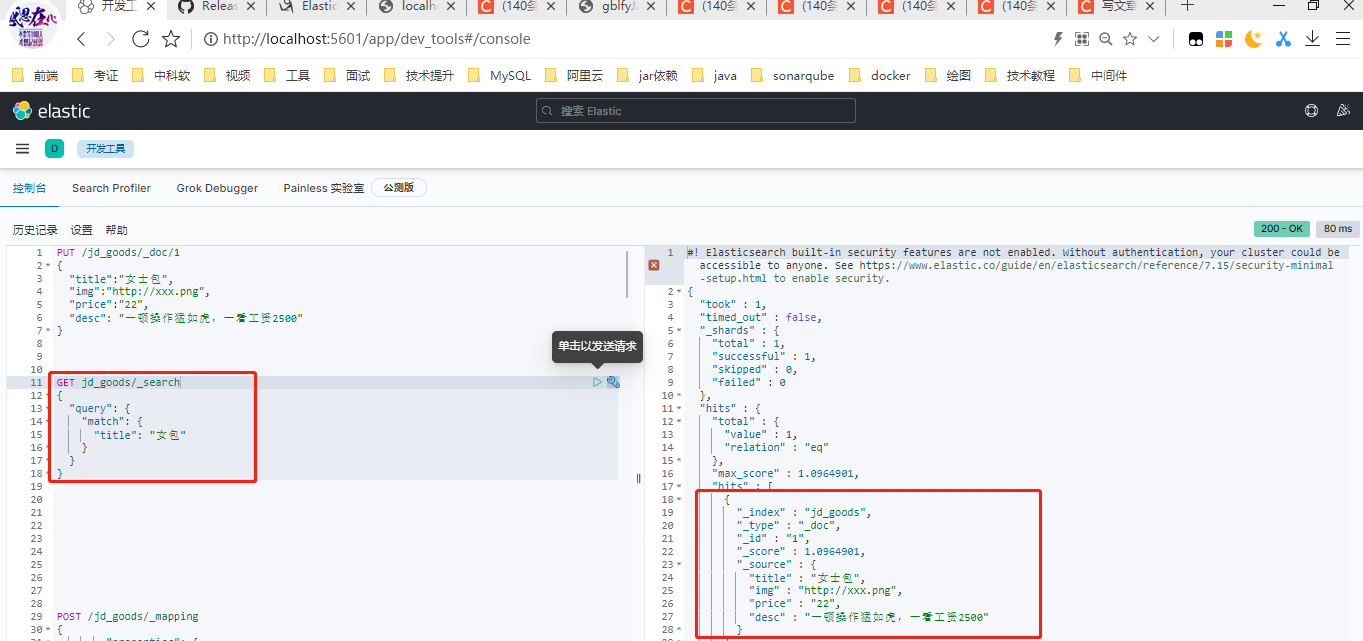1363x641 pixels.
Task: Open the MySQL bookmark folder
Action: pos(499,75)
